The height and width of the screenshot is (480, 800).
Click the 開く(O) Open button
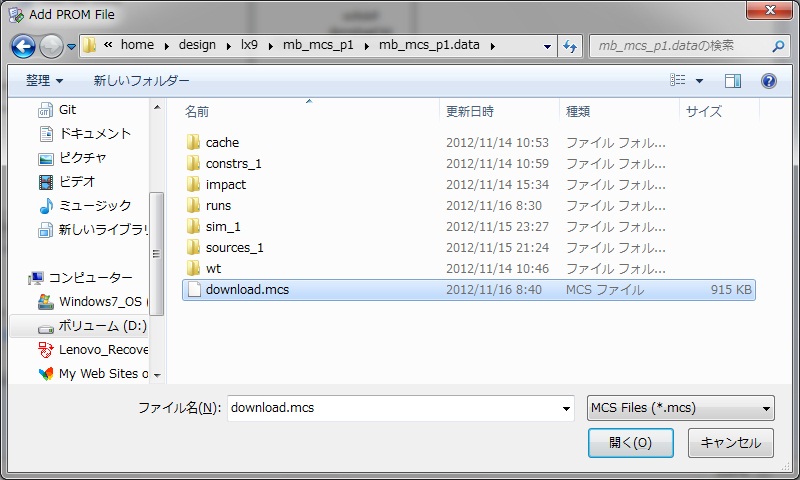(x=631, y=443)
